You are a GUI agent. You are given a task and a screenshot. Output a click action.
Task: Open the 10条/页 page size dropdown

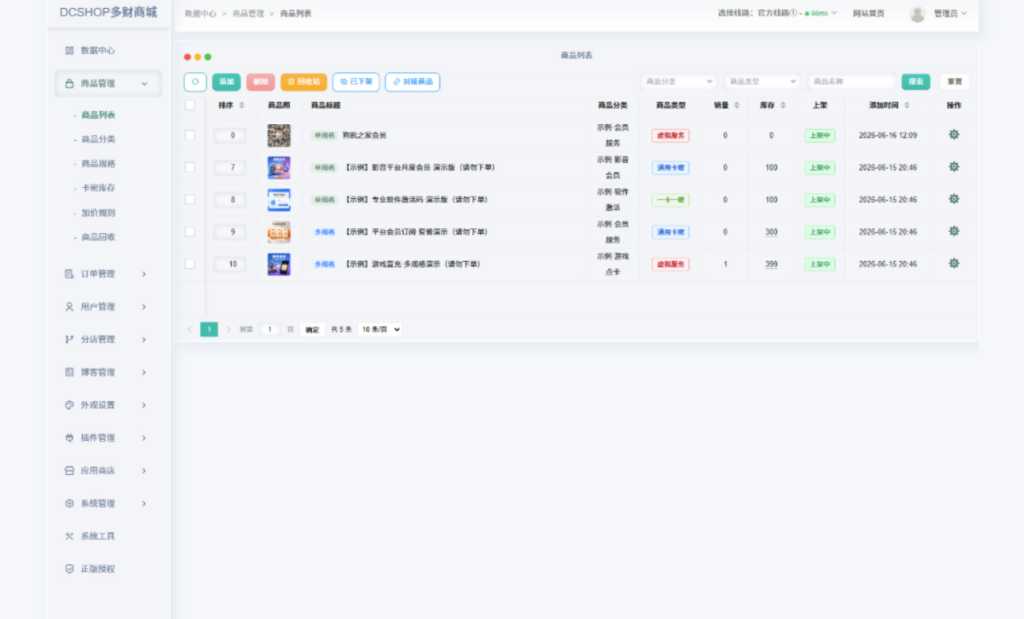[381, 330]
